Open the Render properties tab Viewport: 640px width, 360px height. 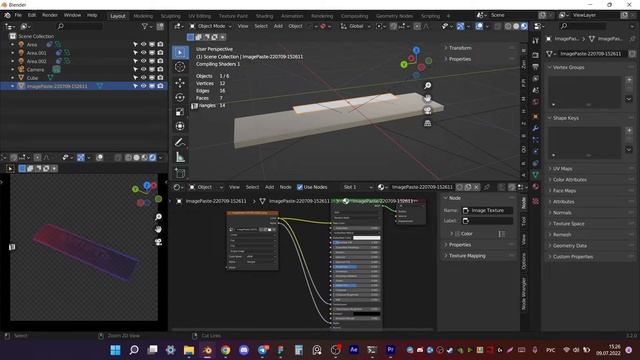(x=536, y=55)
